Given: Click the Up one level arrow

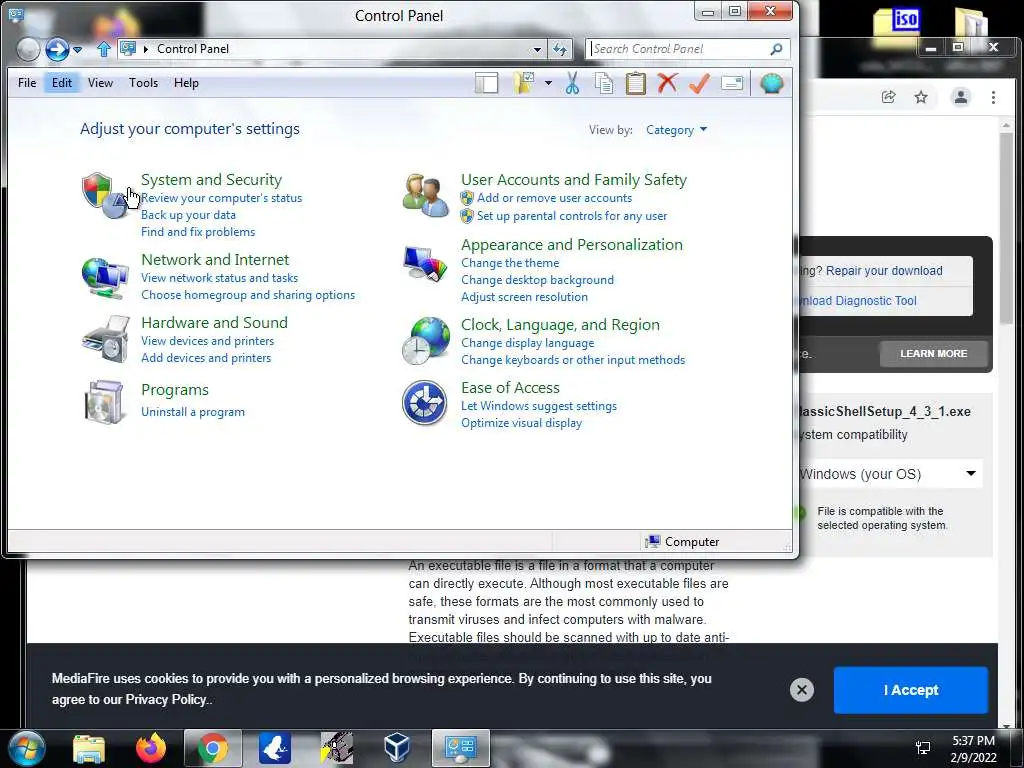Looking at the screenshot, I should pos(103,49).
